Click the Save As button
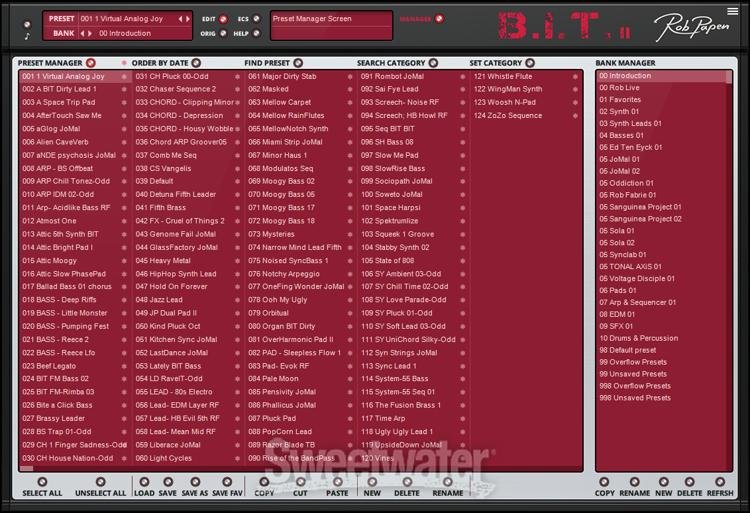 (195, 482)
